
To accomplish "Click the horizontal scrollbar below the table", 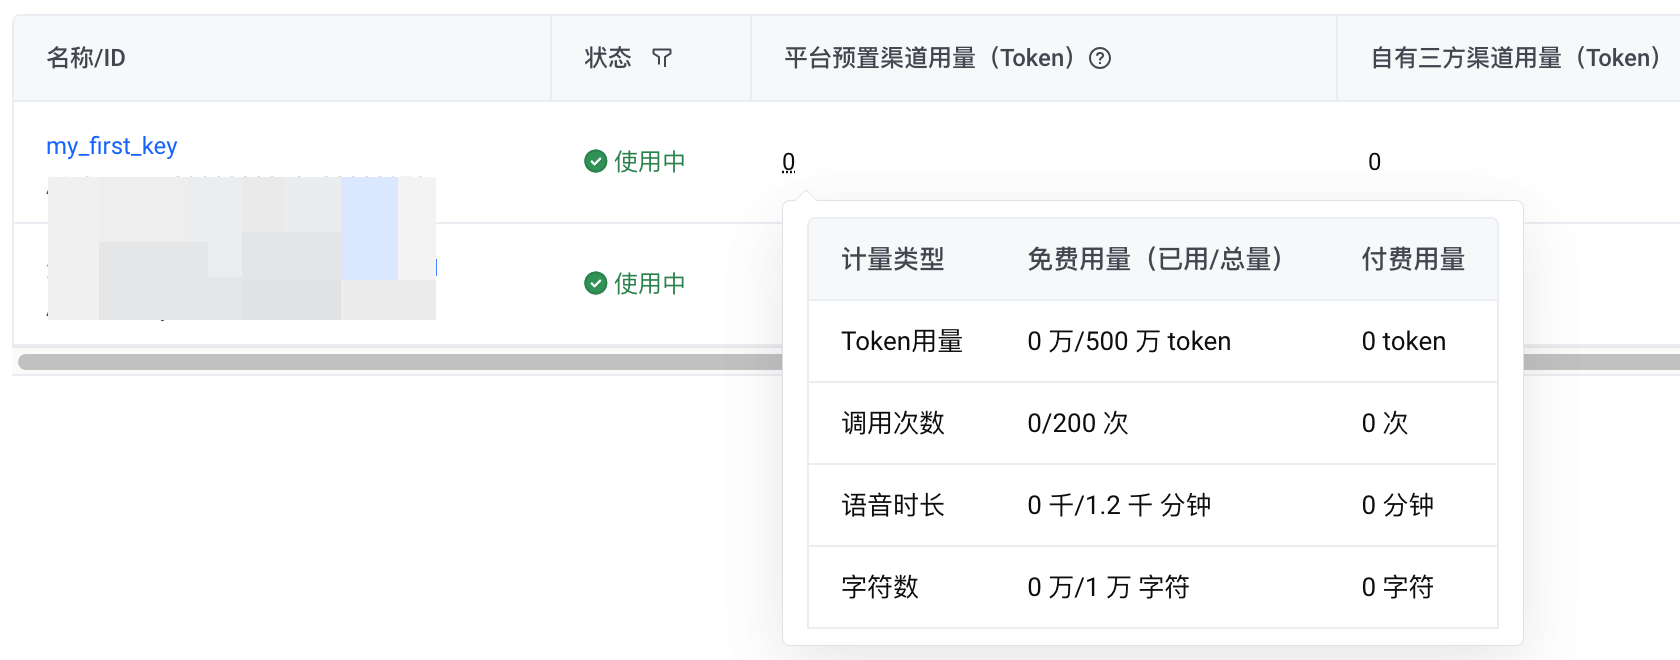I will click(400, 362).
